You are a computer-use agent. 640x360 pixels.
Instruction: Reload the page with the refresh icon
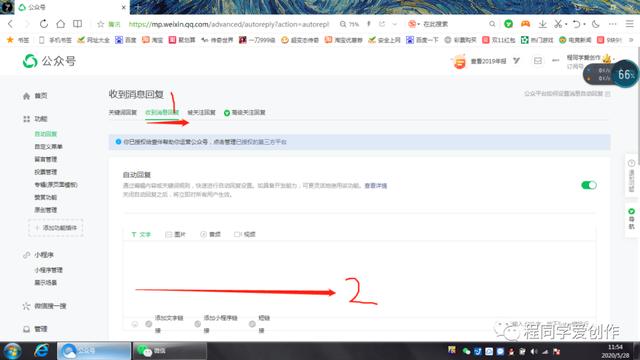(x=44, y=24)
